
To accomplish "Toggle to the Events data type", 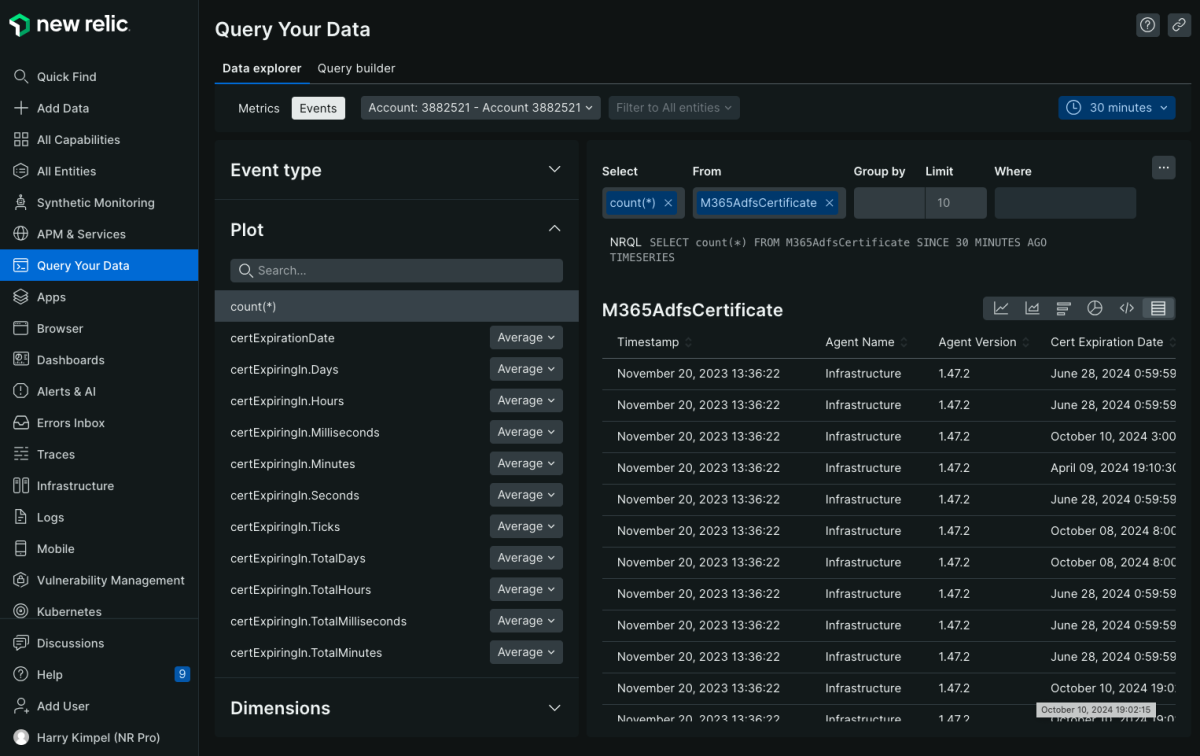I will click(x=318, y=108).
